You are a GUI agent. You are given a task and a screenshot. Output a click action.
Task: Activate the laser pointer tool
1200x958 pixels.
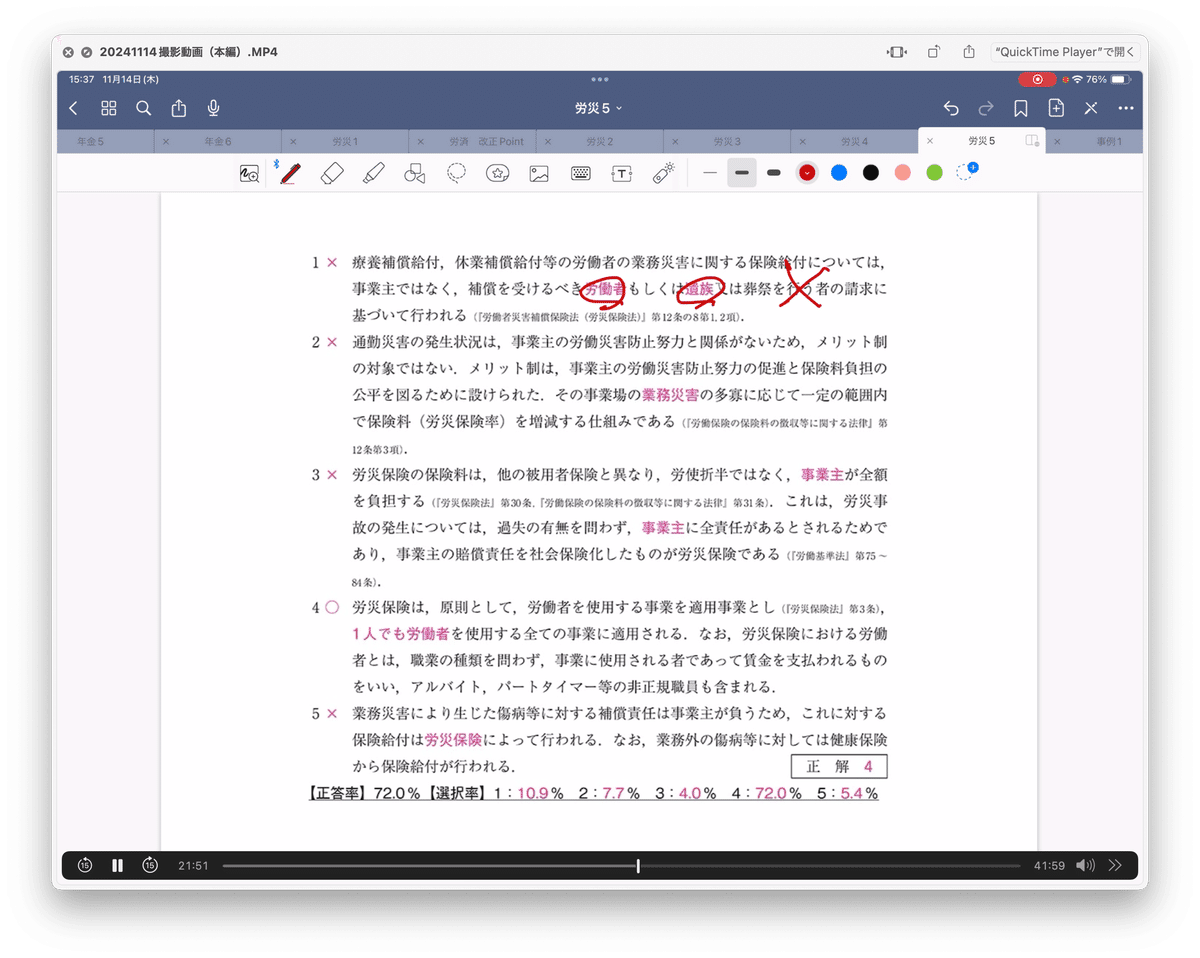[x=664, y=173]
